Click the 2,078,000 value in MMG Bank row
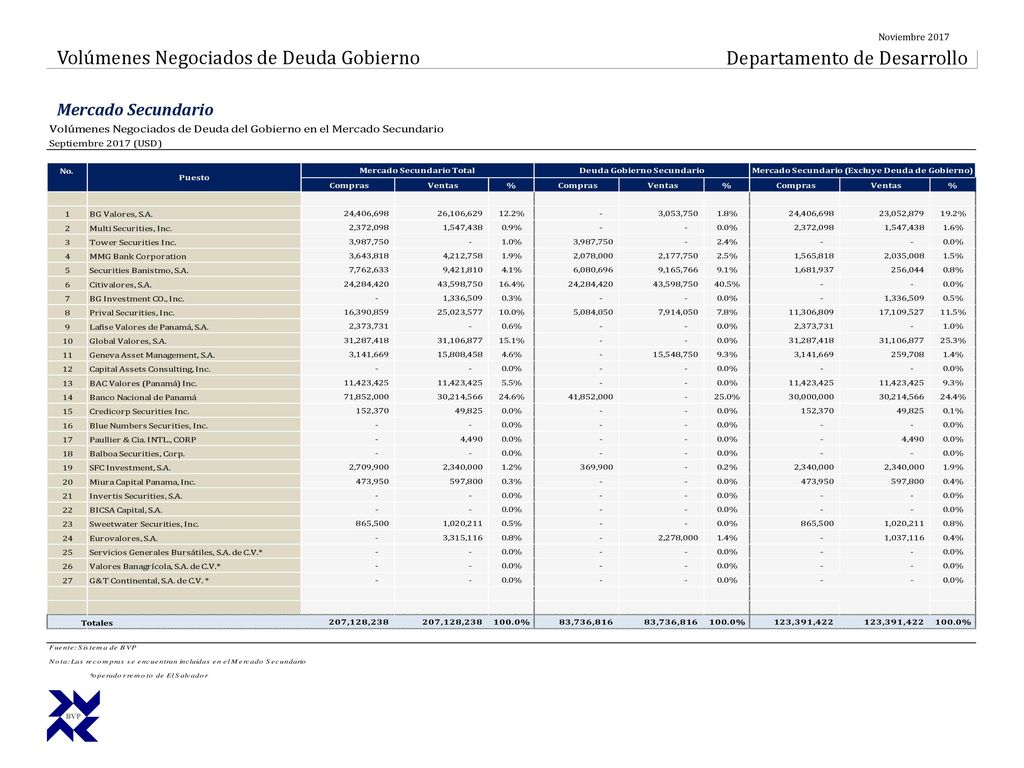1024x768 pixels. [x=593, y=256]
